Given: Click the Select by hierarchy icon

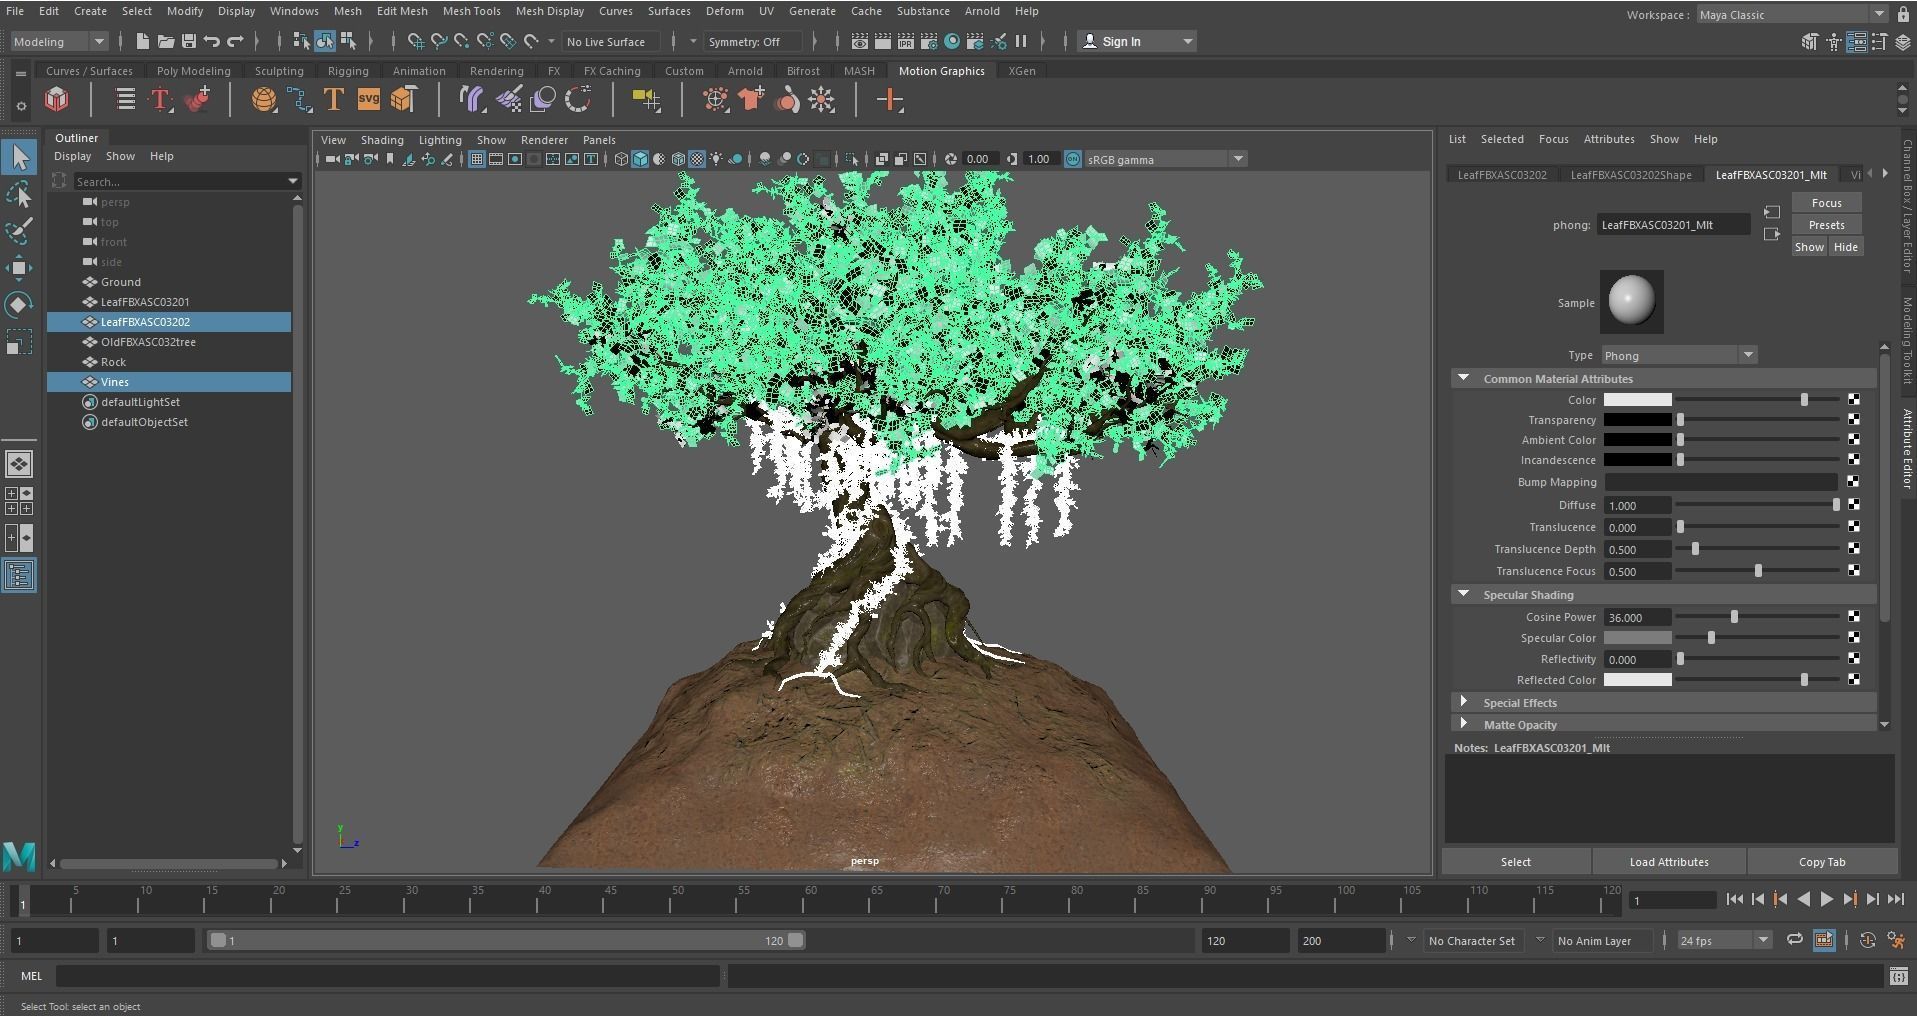Looking at the screenshot, I should tap(301, 41).
